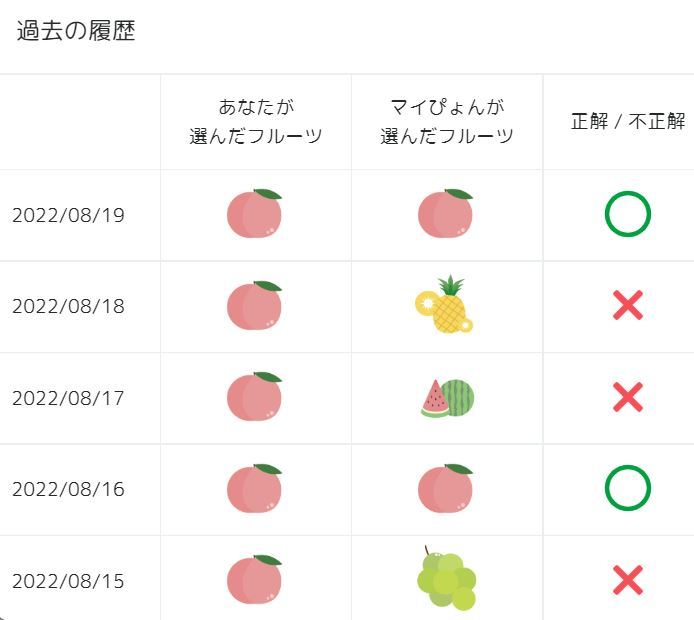Click the green correct circle for 2022/08/16
694x620 pixels.
627,489
